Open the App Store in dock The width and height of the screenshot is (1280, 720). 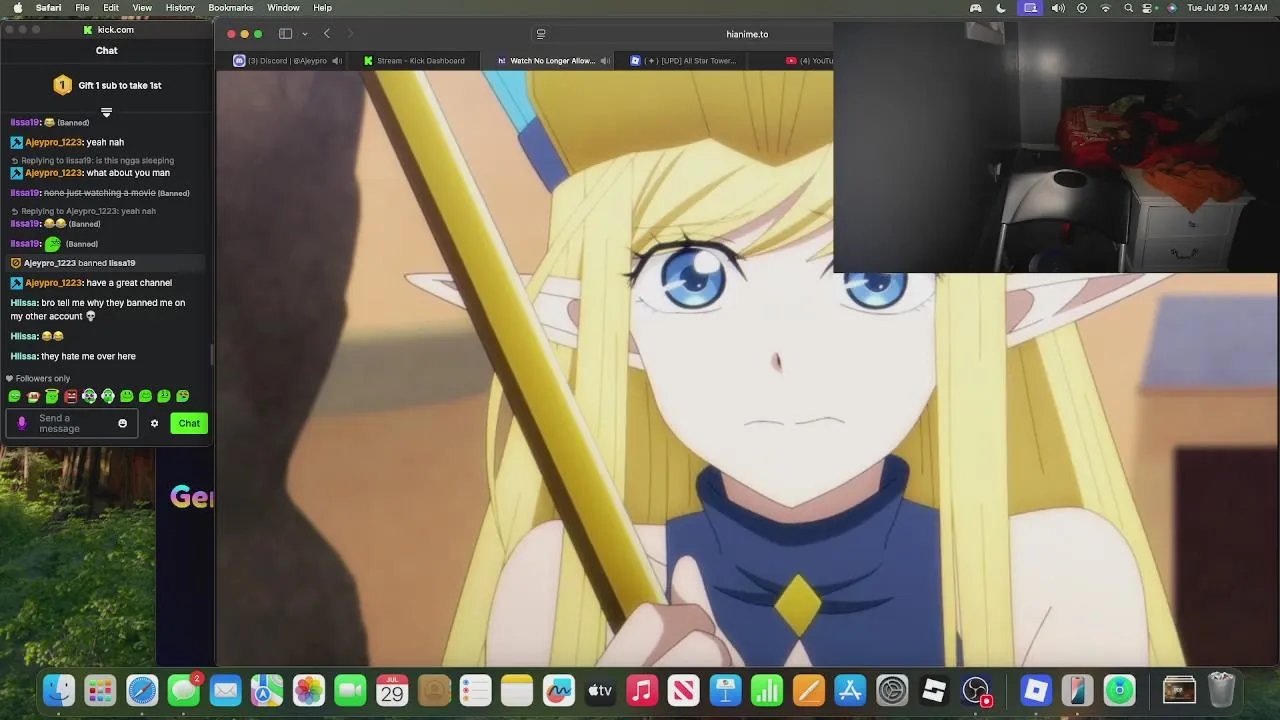click(850, 690)
